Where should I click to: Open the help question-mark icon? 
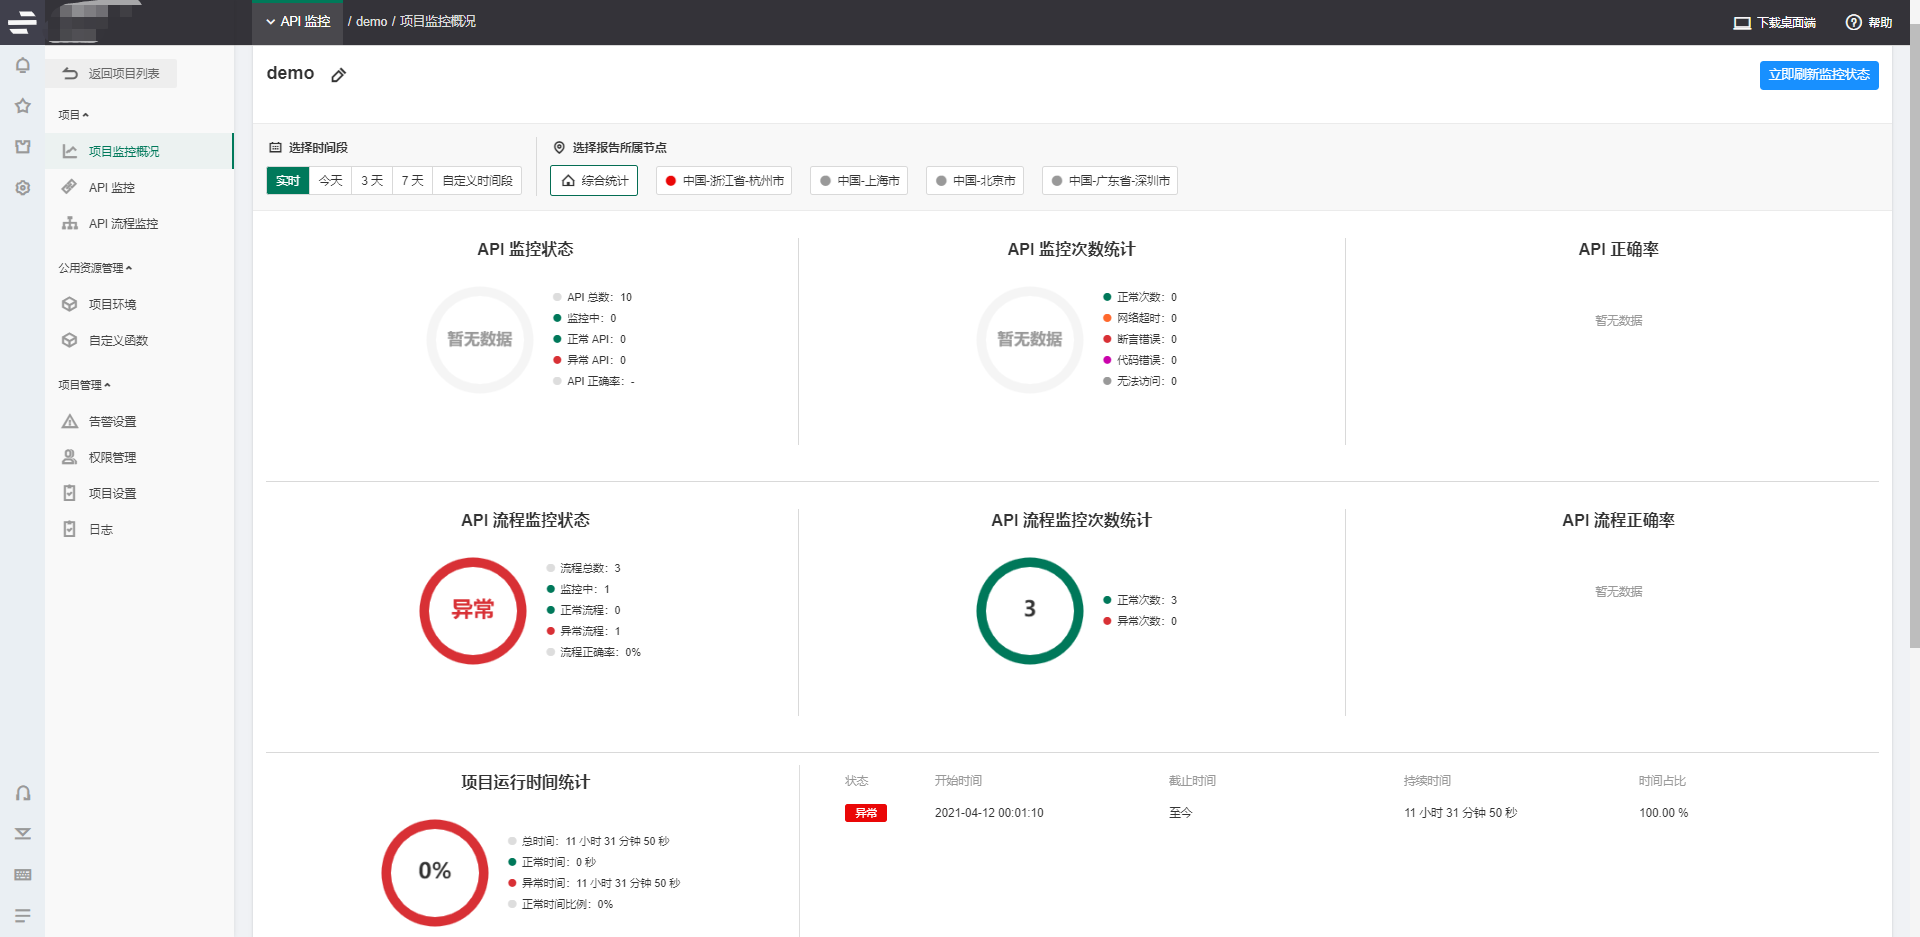click(1853, 22)
